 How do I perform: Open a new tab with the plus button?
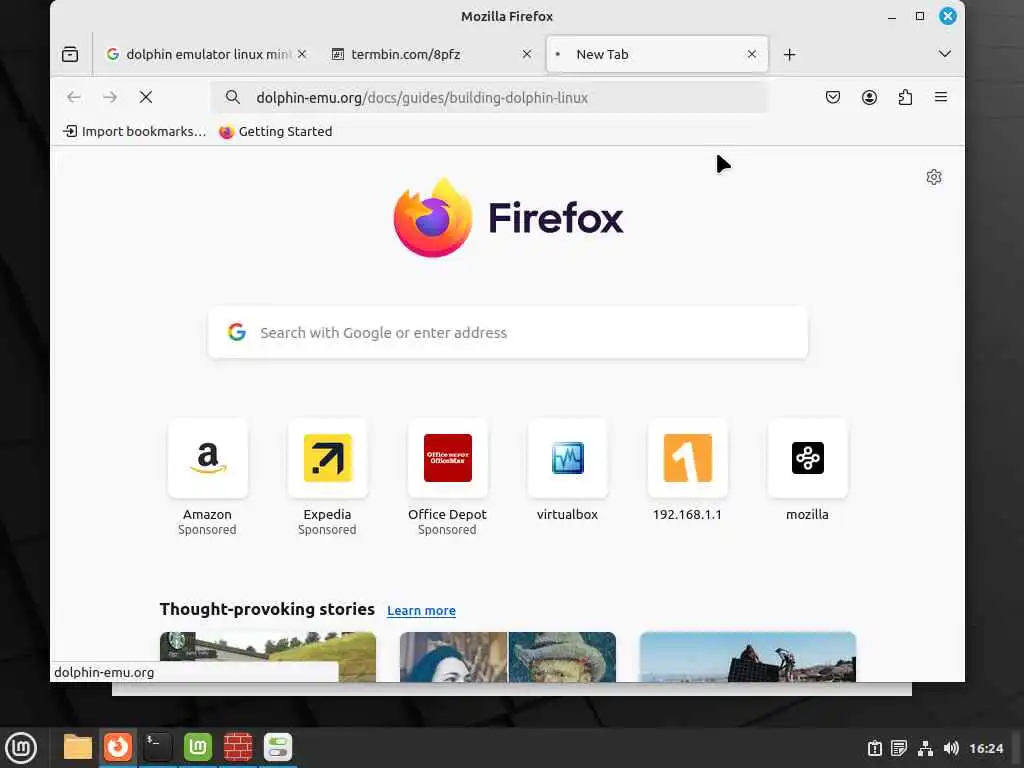(x=790, y=54)
